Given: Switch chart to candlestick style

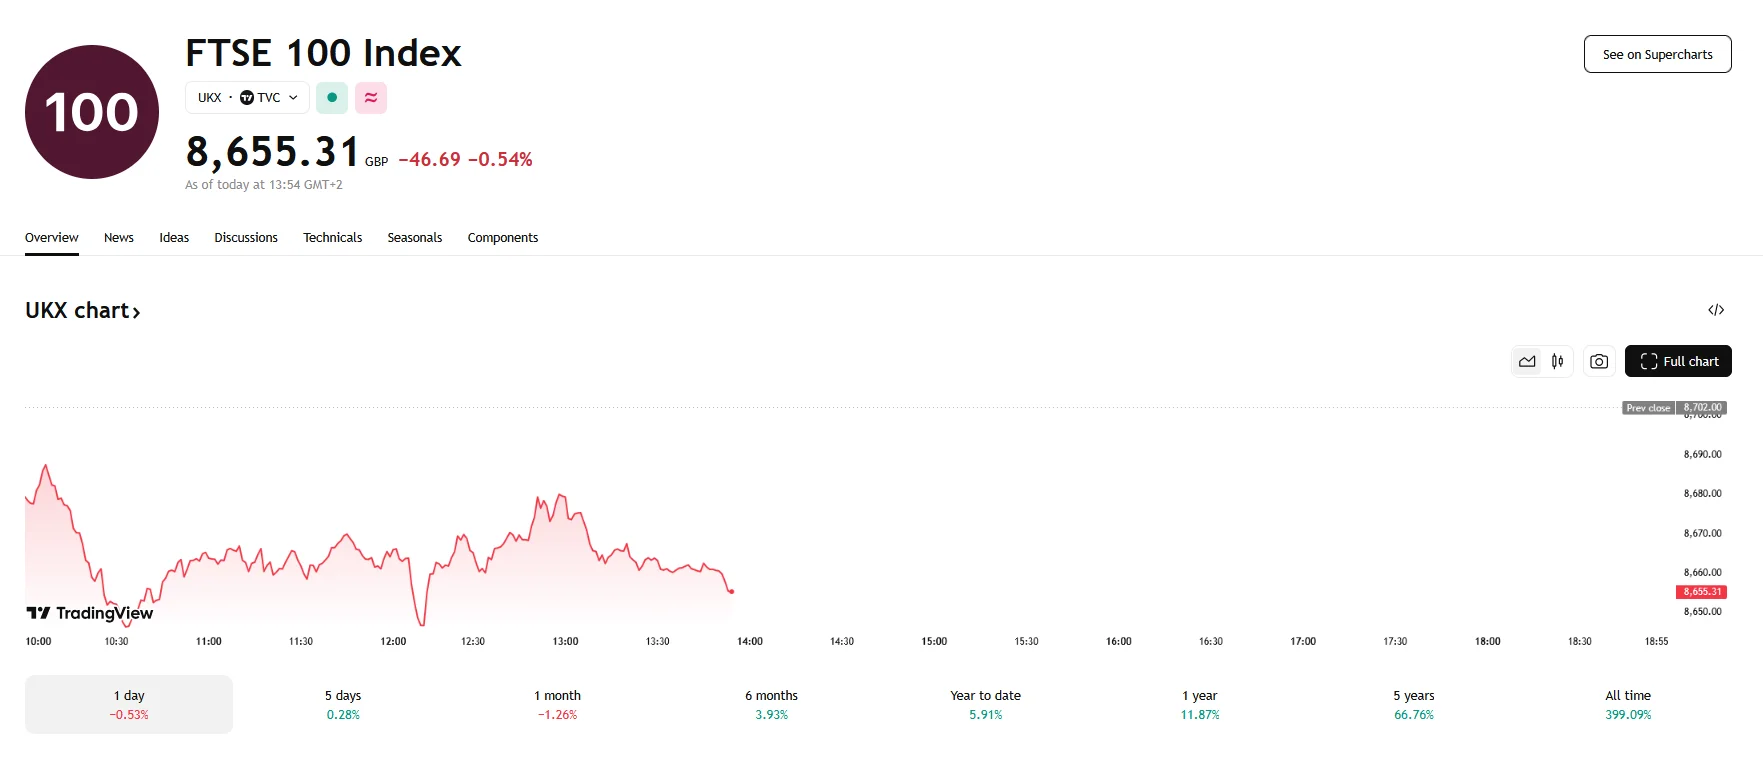Looking at the screenshot, I should tap(1557, 361).
